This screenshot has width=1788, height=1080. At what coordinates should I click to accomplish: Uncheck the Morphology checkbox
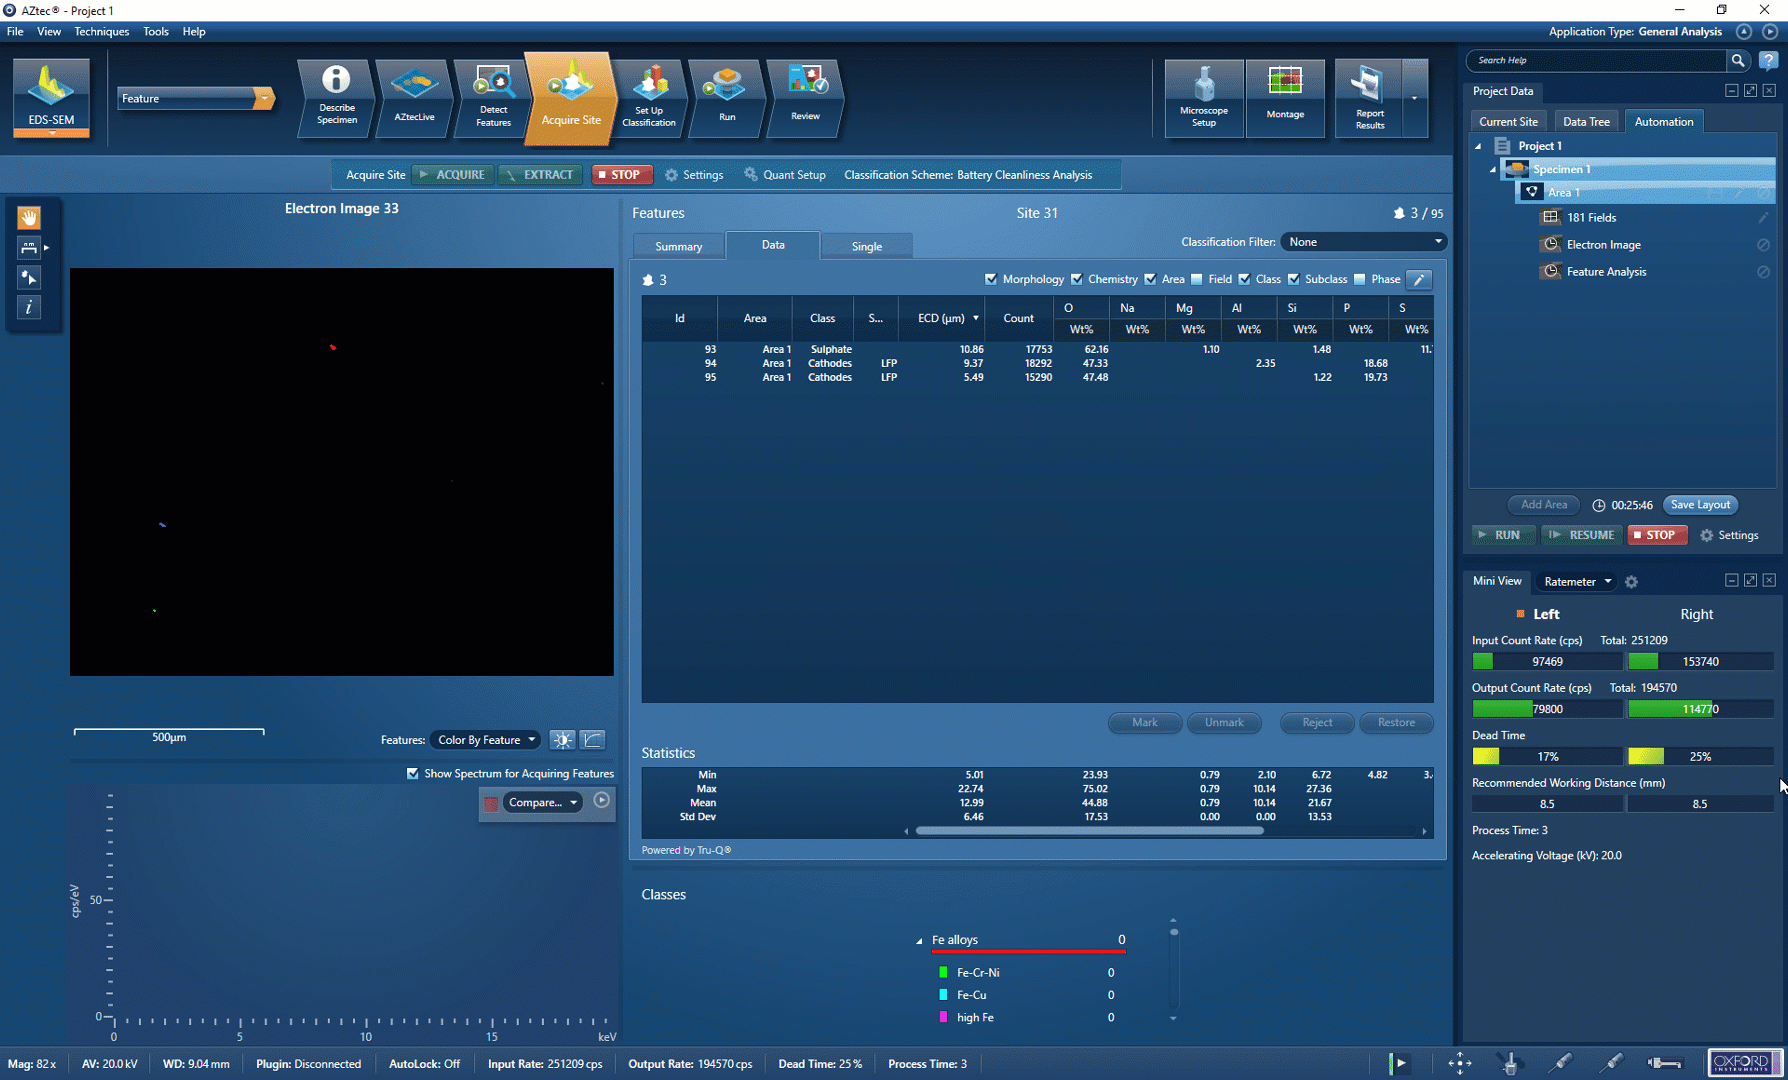(x=991, y=280)
